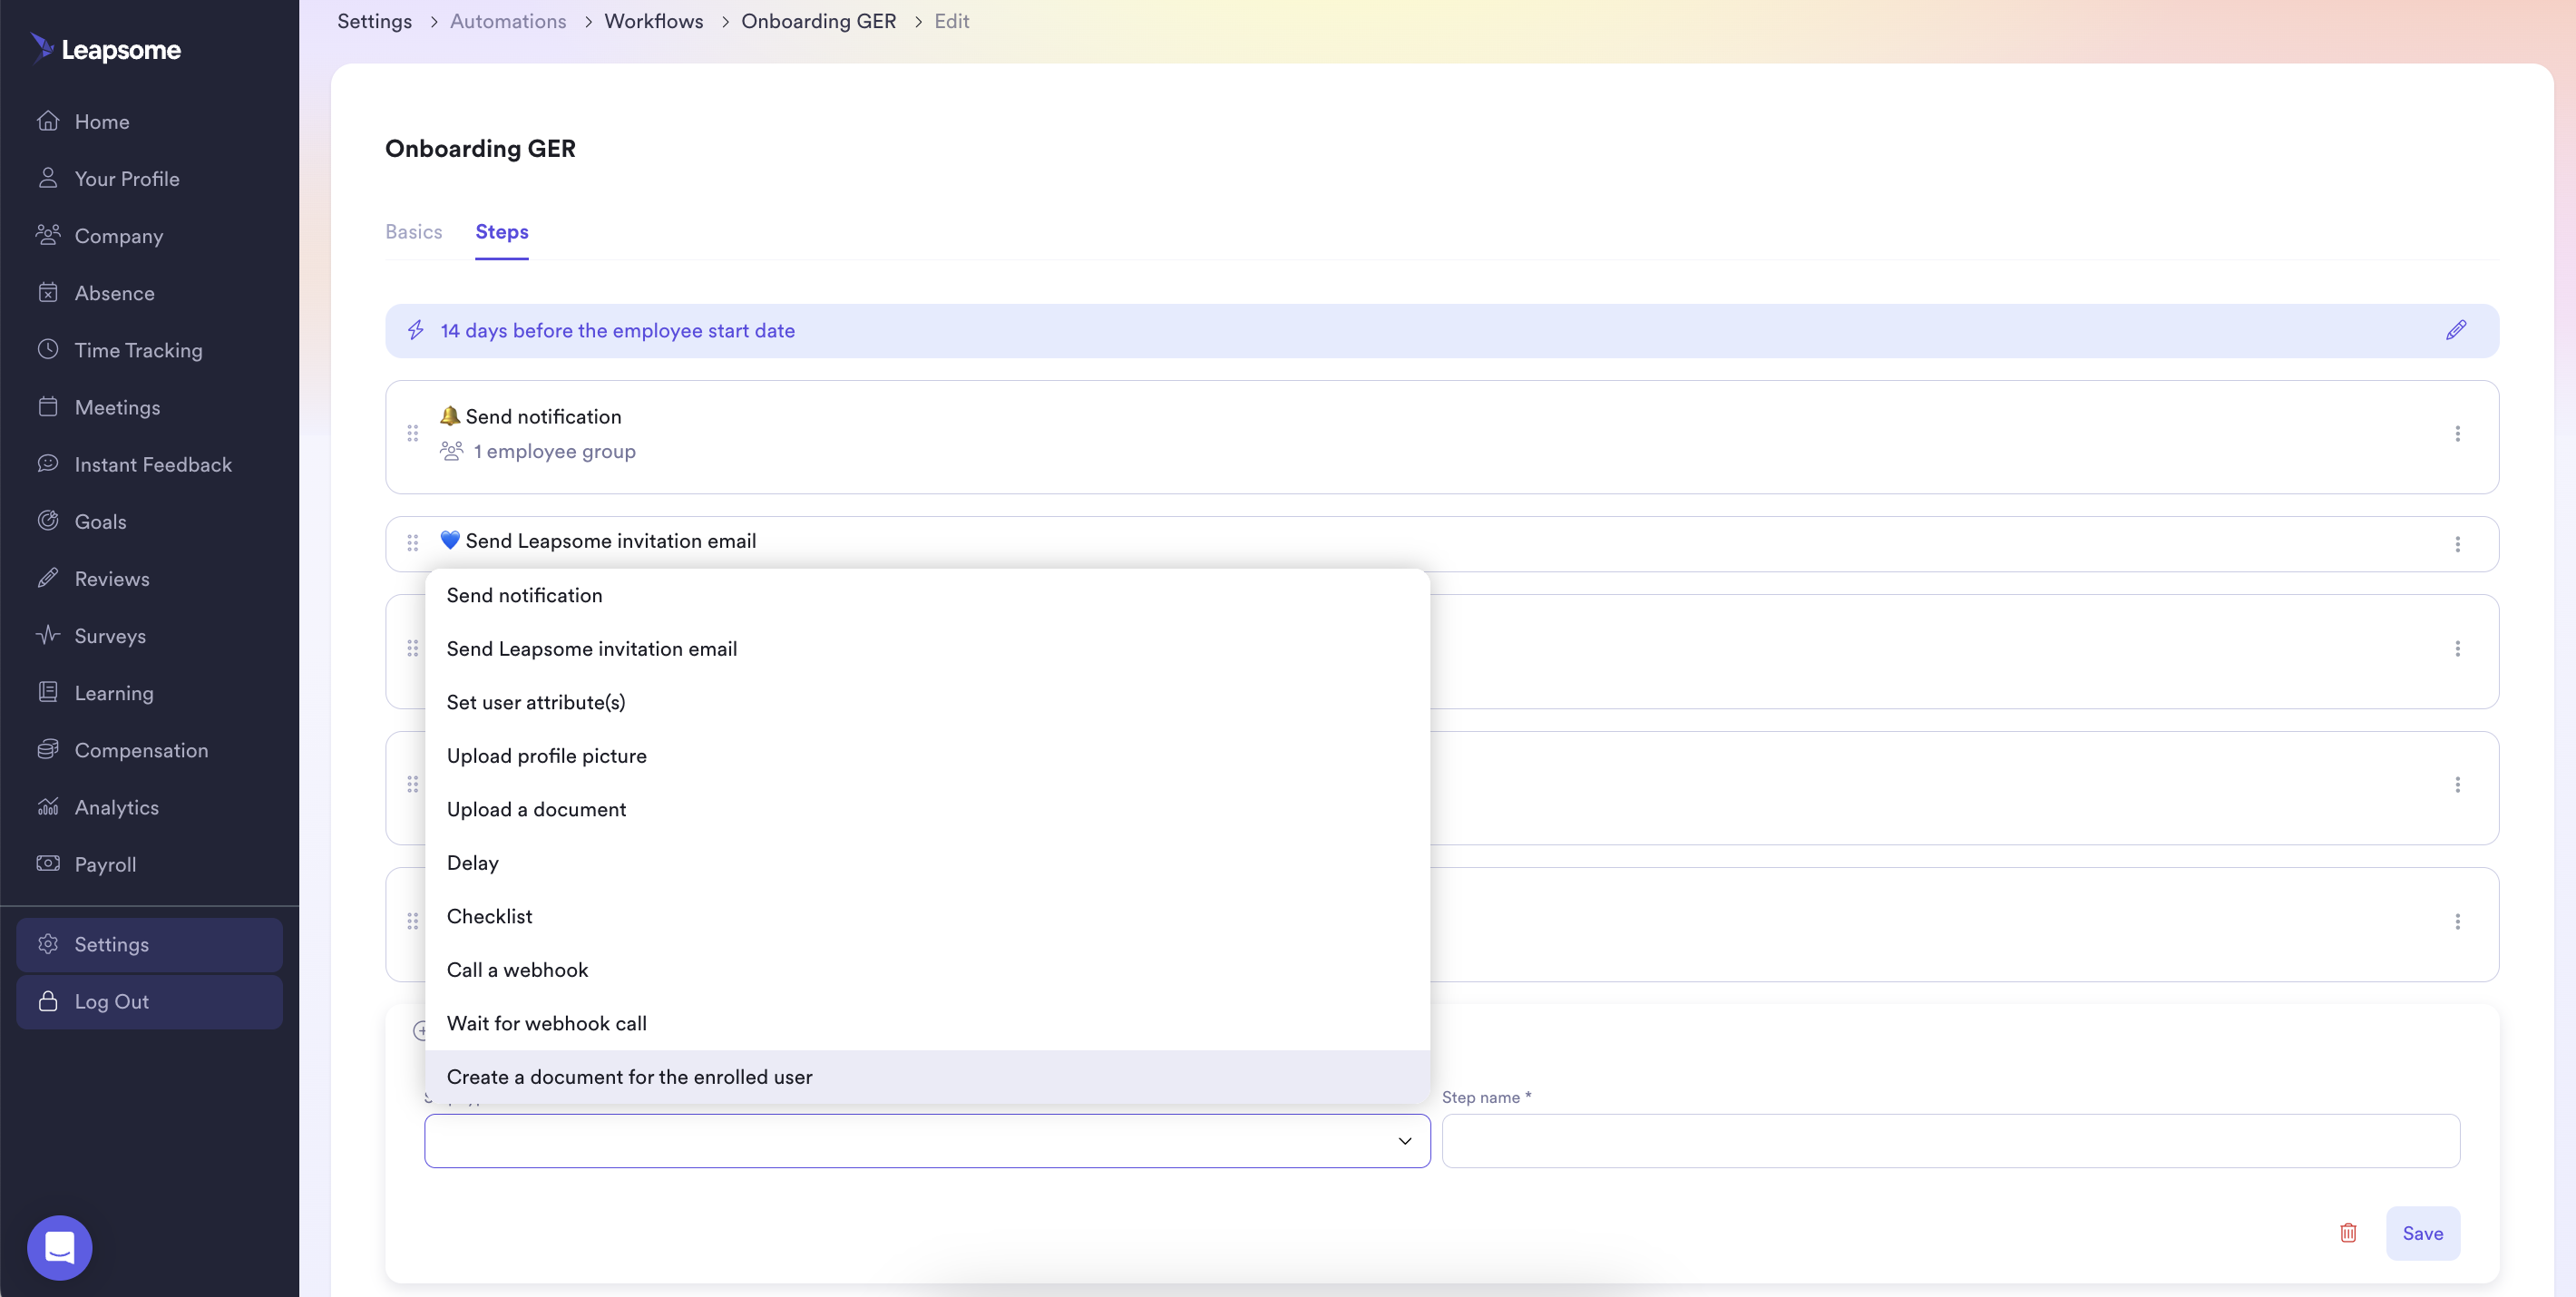Save the new step
Viewport: 2576px width, 1297px height.
(x=2422, y=1233)
